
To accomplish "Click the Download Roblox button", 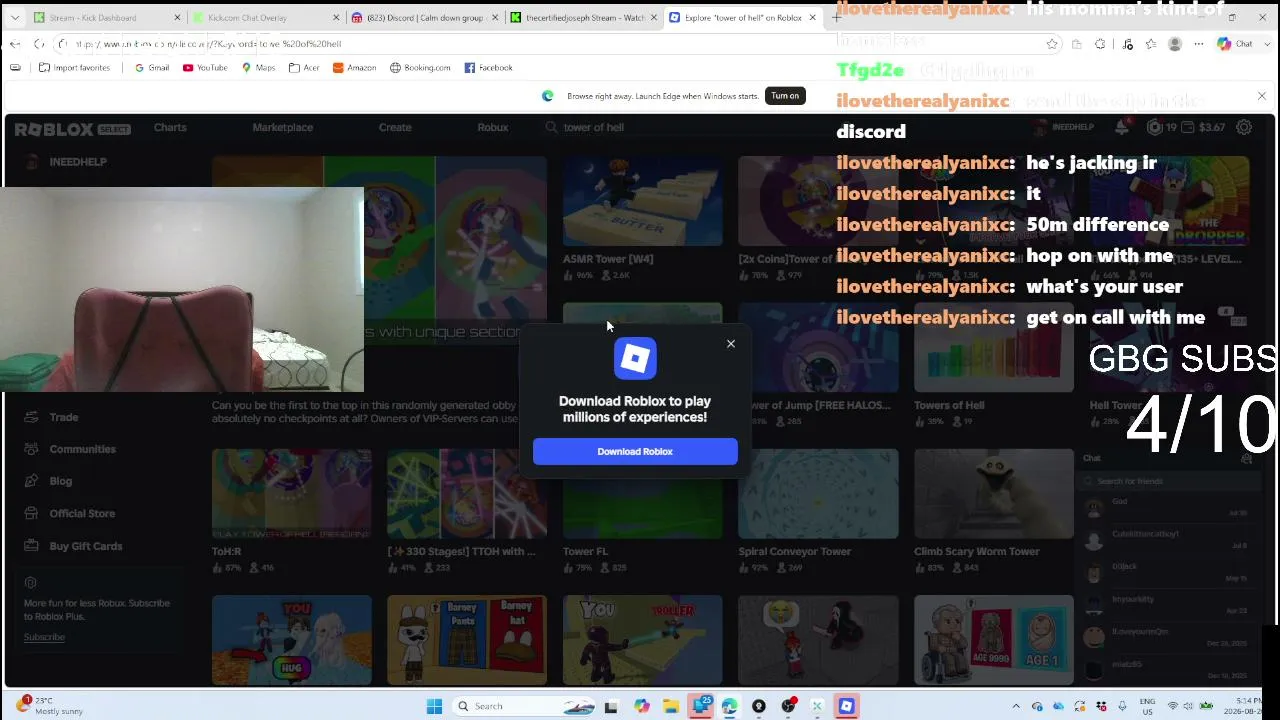I will click(x=635, y=451).
